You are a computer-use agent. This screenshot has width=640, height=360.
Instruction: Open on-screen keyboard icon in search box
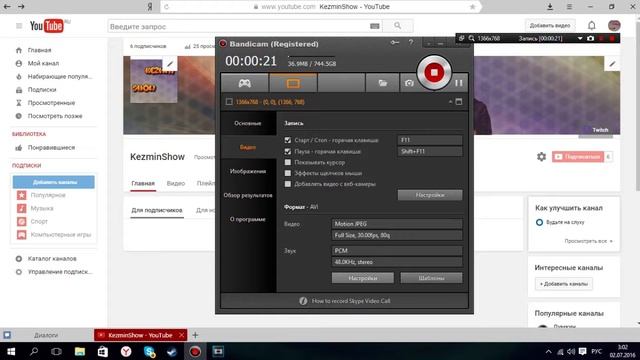(375, 26)
